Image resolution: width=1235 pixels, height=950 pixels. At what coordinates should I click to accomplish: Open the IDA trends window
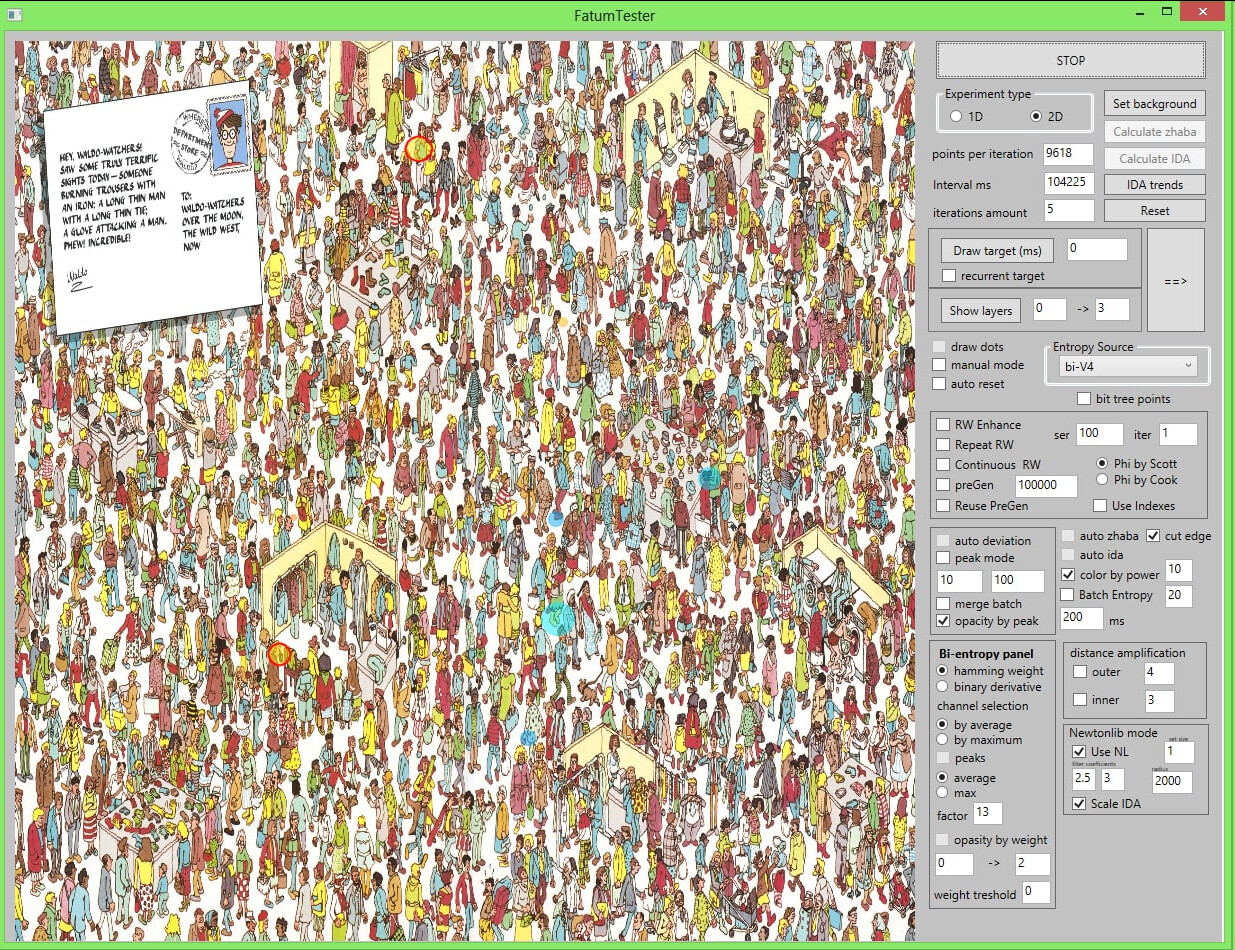1154,185
